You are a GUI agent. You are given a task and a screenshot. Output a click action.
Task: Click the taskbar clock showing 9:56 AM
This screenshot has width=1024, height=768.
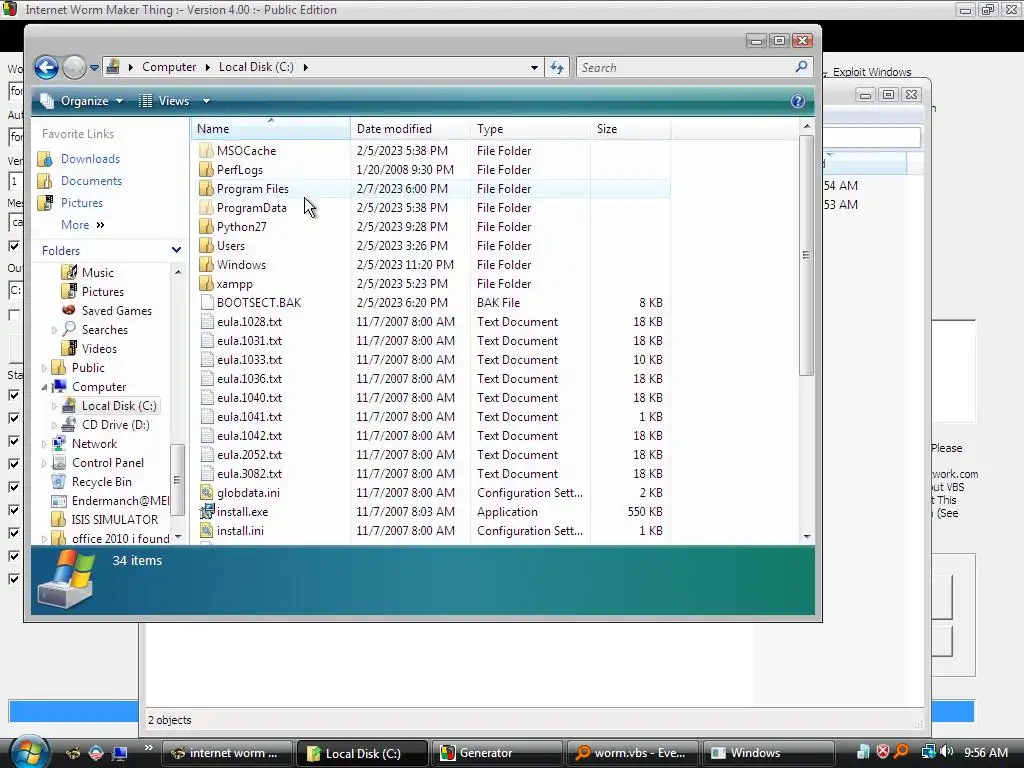[x=985, y=752]
